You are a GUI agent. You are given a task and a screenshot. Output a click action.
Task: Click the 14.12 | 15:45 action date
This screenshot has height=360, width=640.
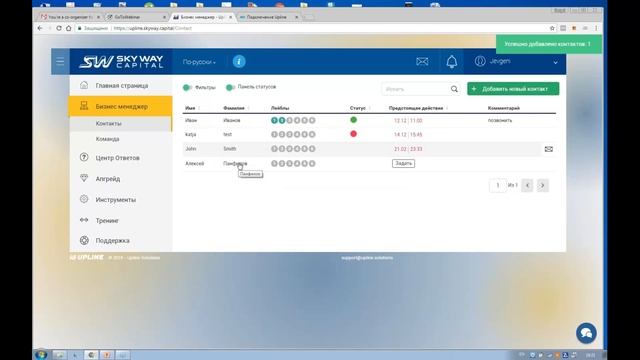click(x=408, y=135)
